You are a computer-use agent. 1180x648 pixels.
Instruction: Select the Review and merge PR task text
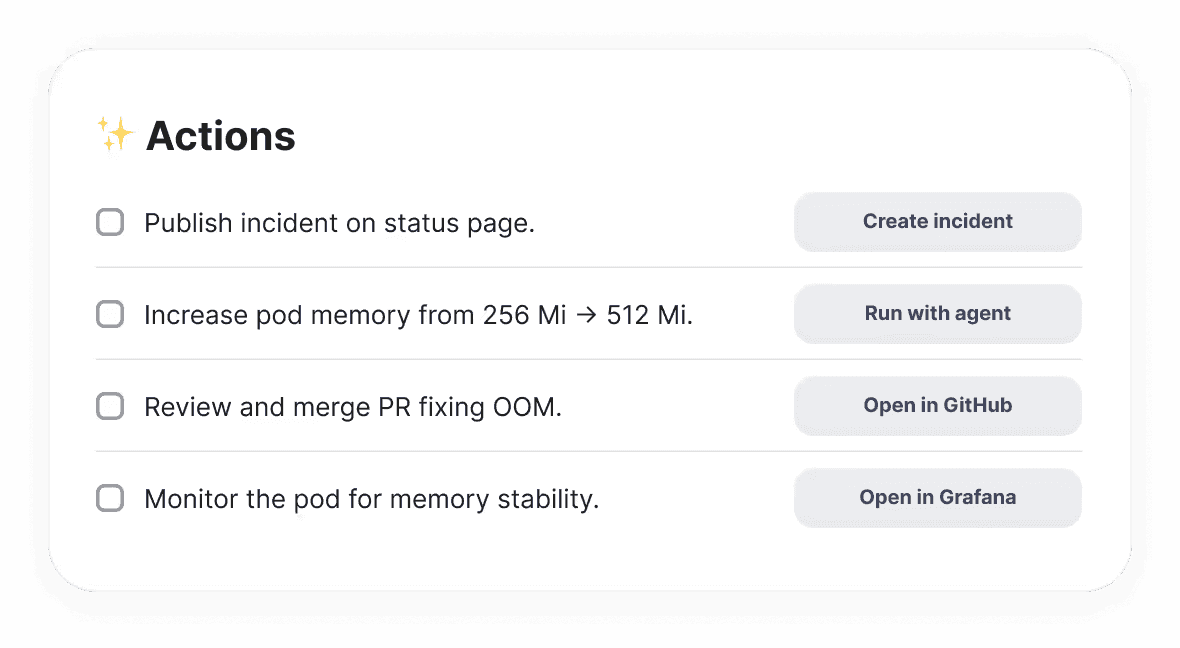(x=354, y=406)
